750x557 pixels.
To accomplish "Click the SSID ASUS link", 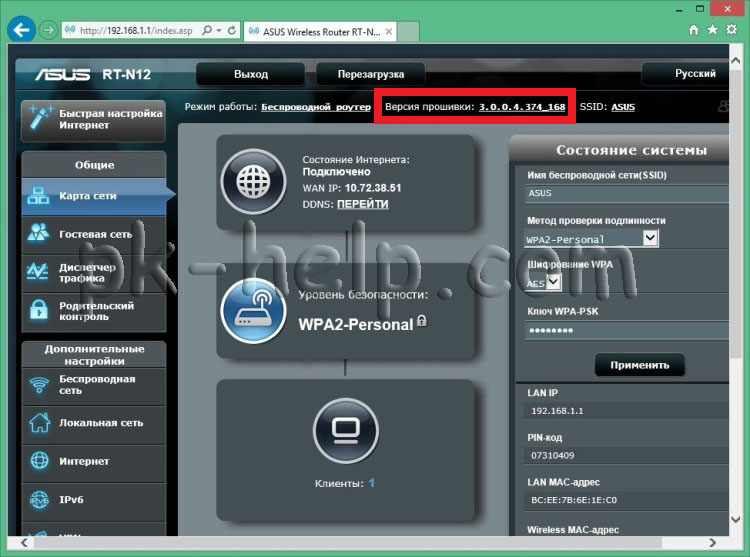I will (623, 107).
